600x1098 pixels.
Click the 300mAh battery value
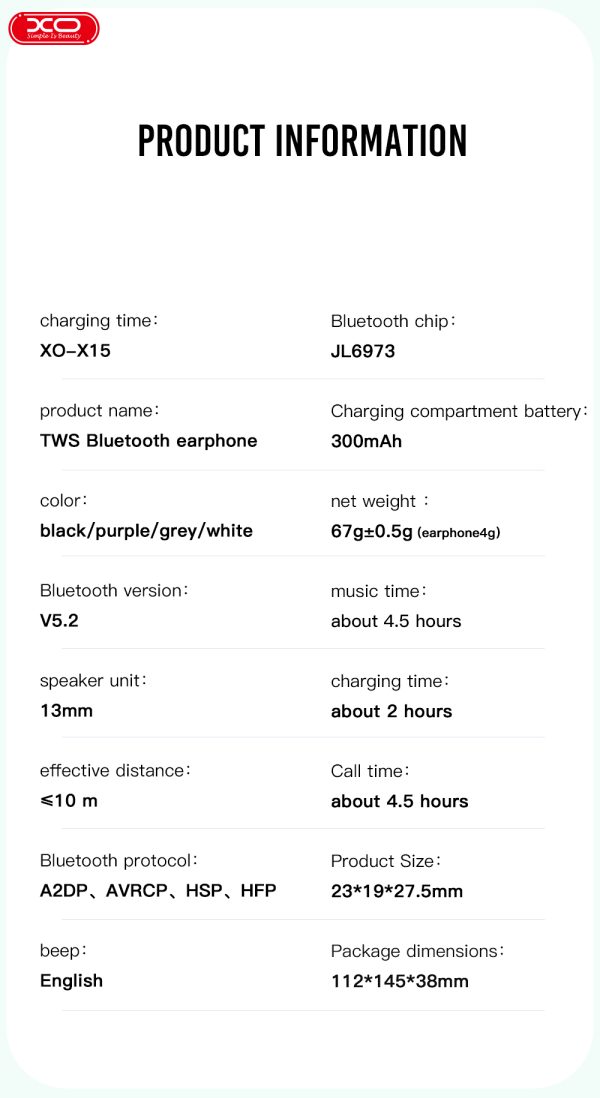pyautogui.click(x=366, y=441)
